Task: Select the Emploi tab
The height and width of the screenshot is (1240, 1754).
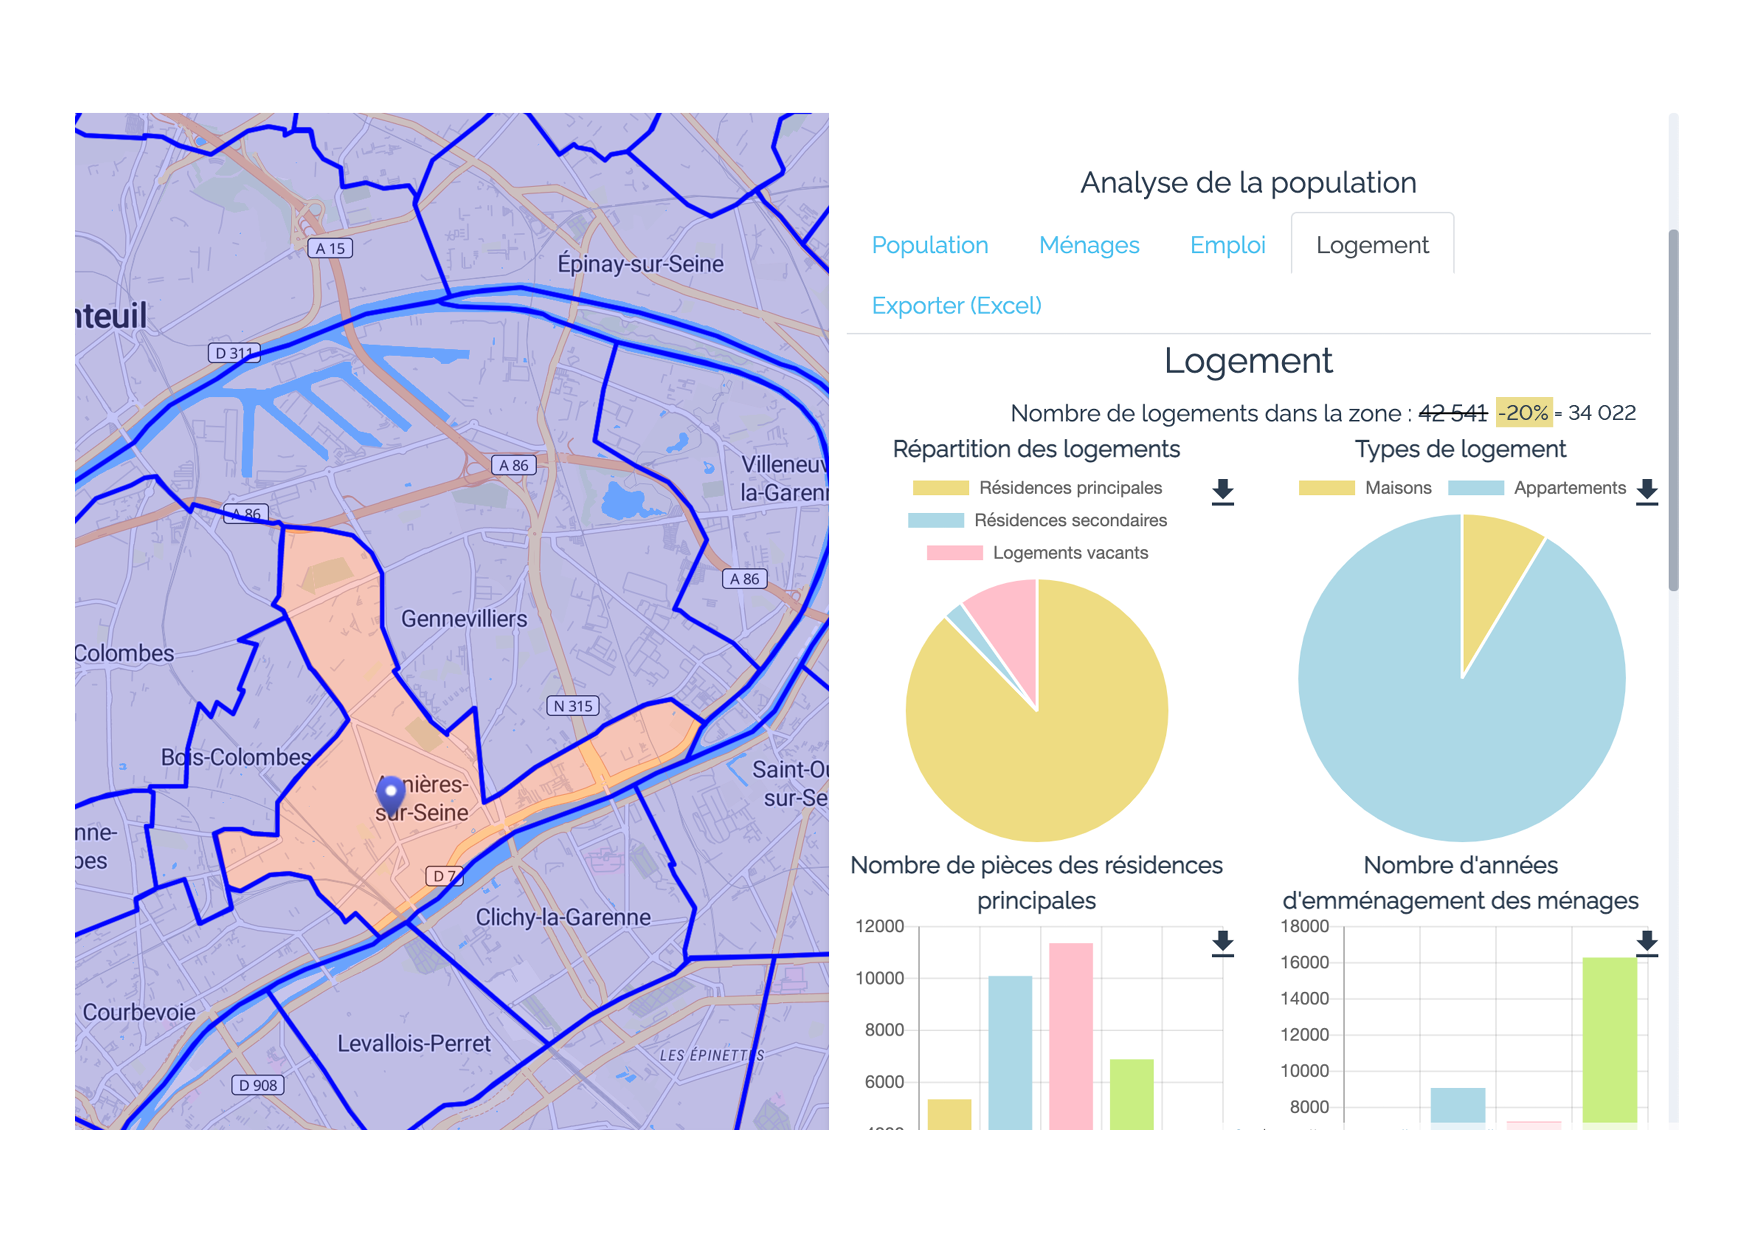Action: [x=1227, y=245]
